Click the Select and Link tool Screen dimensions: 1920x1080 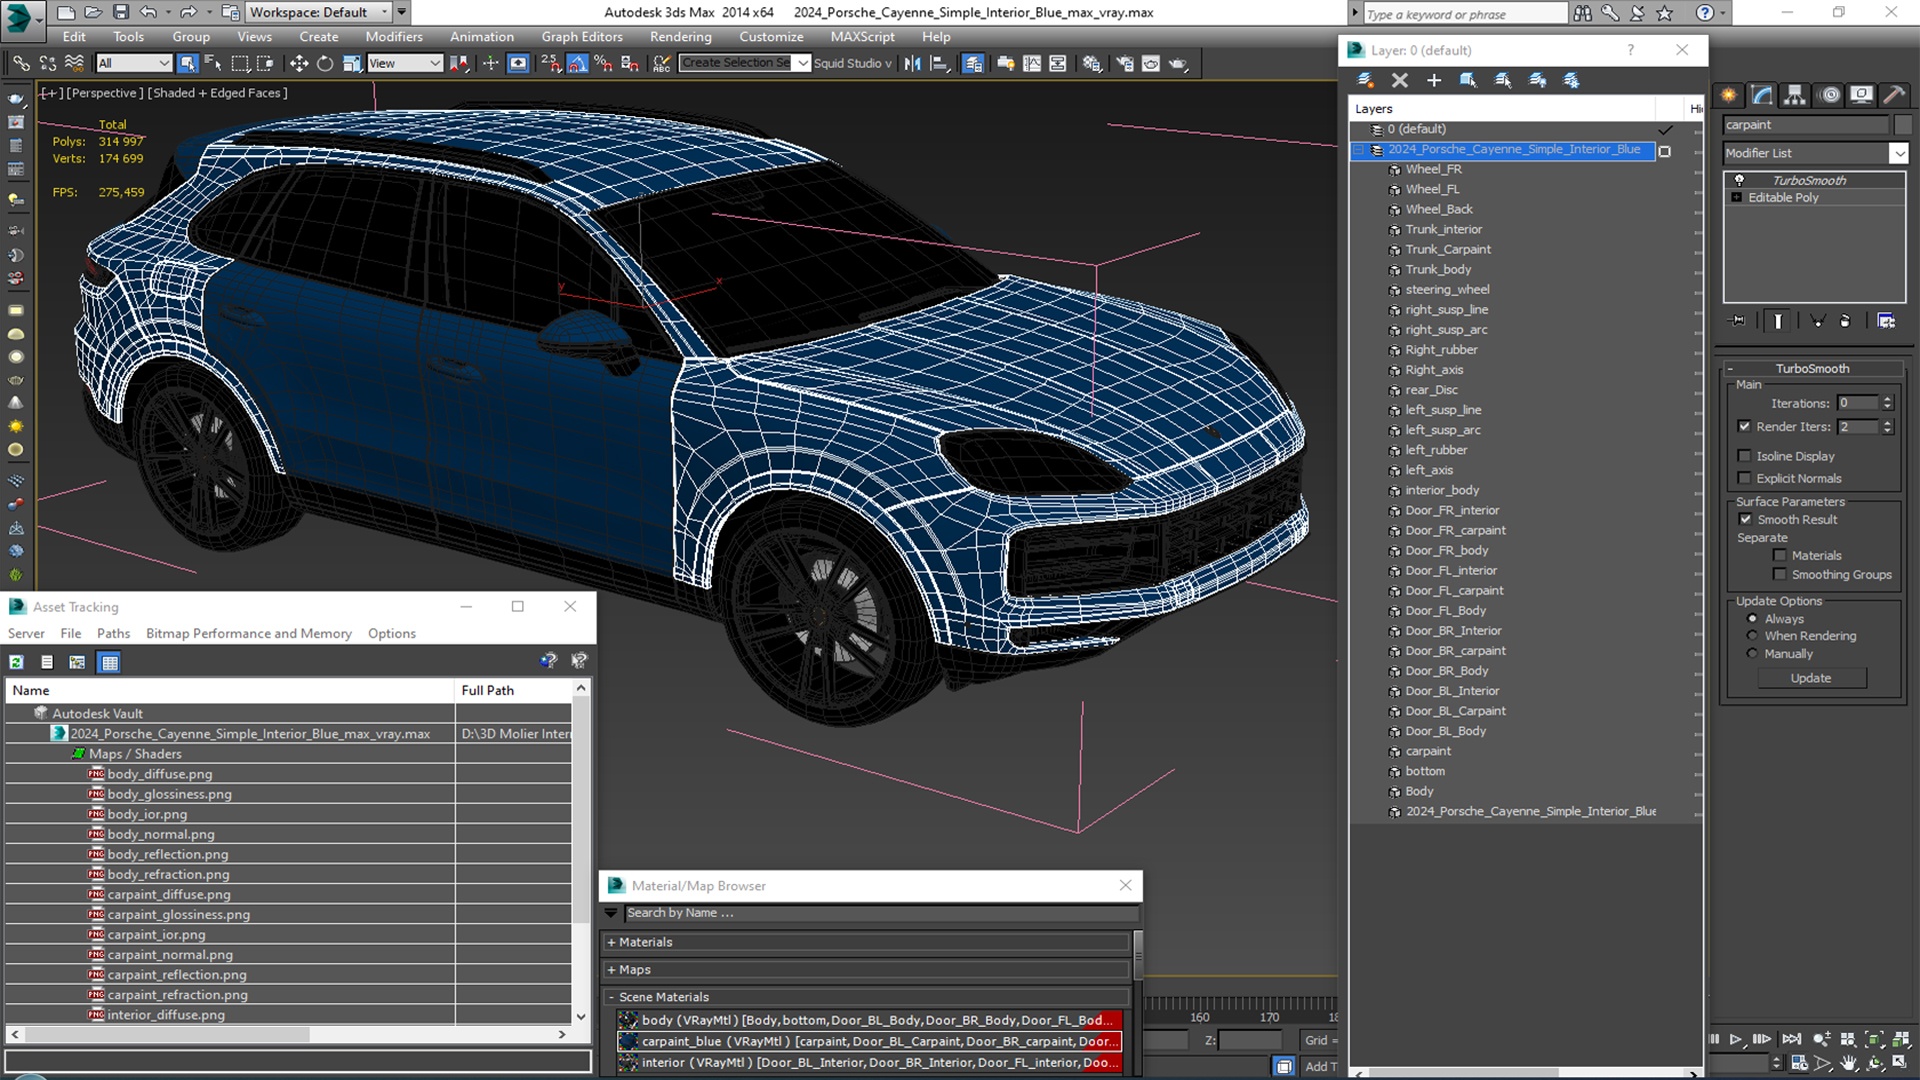tap(21, 63)
